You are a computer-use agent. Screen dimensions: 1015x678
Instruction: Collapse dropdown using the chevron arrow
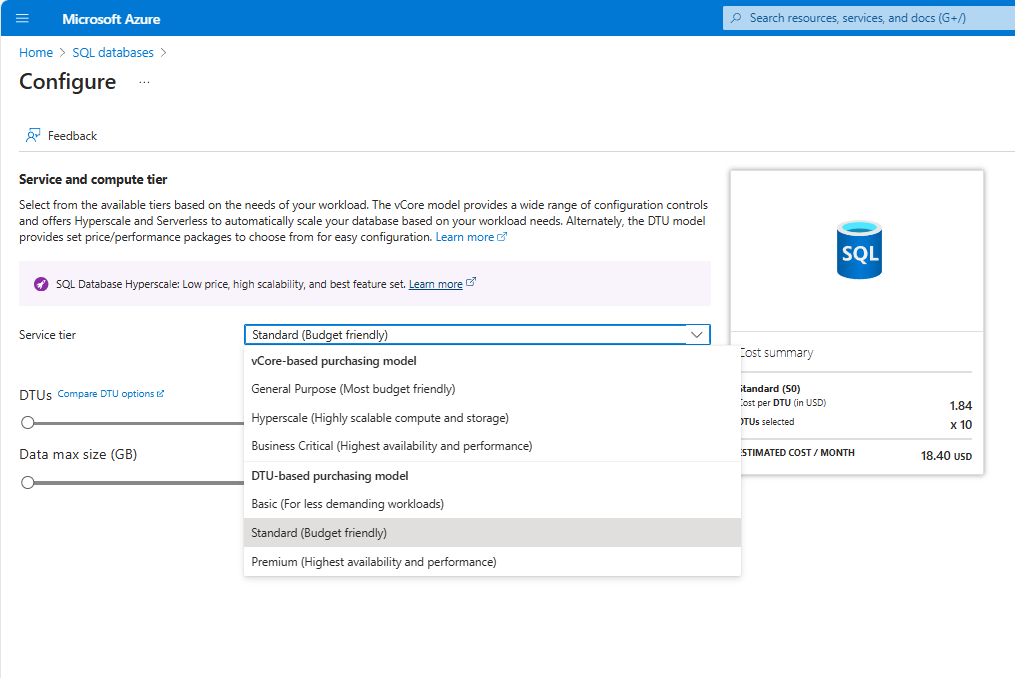point(697,335)
